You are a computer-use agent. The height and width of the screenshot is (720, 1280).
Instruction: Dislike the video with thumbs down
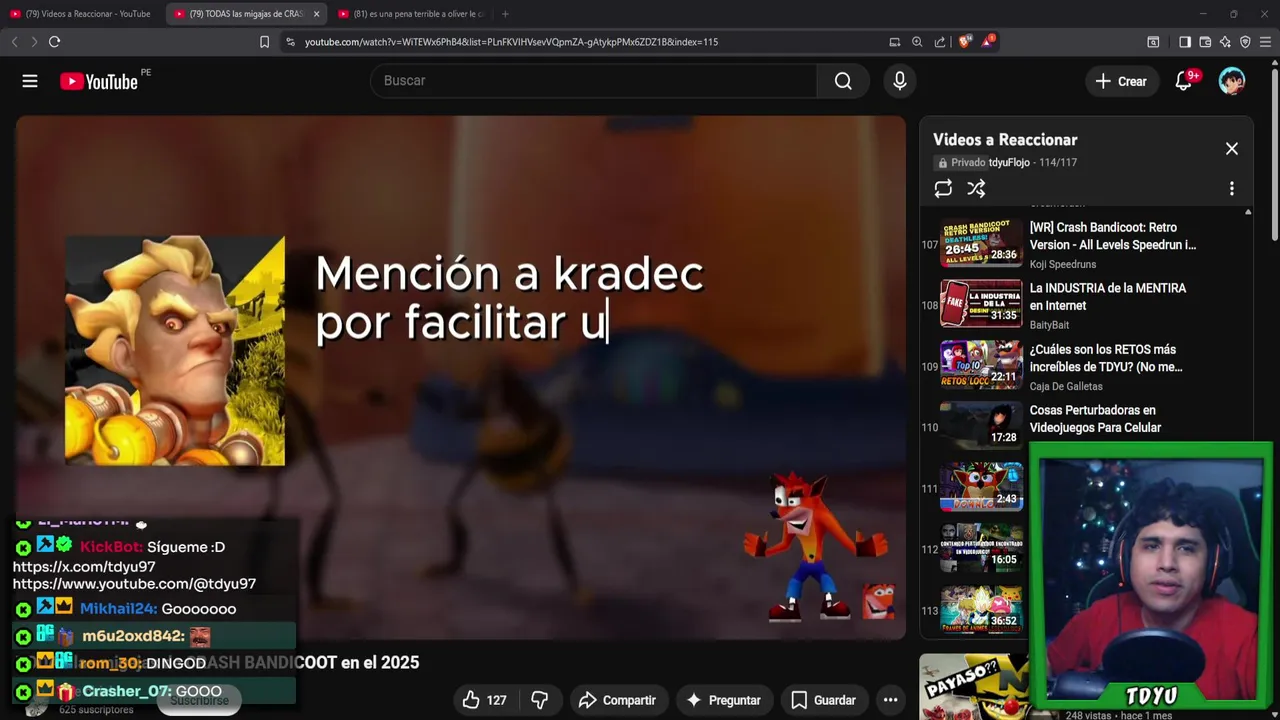pyautogui.click(x=540, y=700)
